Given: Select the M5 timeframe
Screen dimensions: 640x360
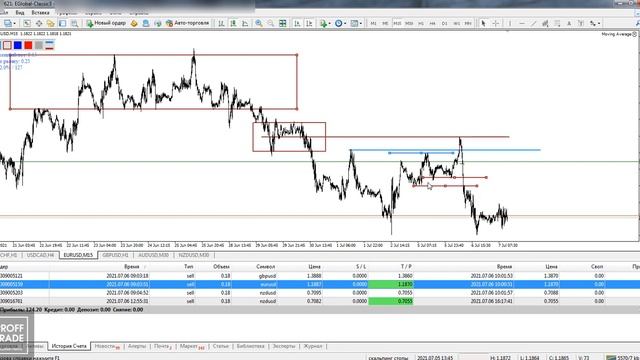Looking at the screenshot, I should (x=385, y=23).
